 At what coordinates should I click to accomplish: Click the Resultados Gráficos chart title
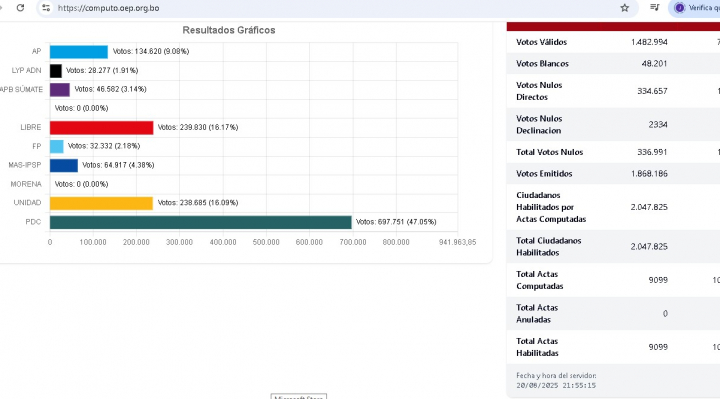tap(229, 30)
